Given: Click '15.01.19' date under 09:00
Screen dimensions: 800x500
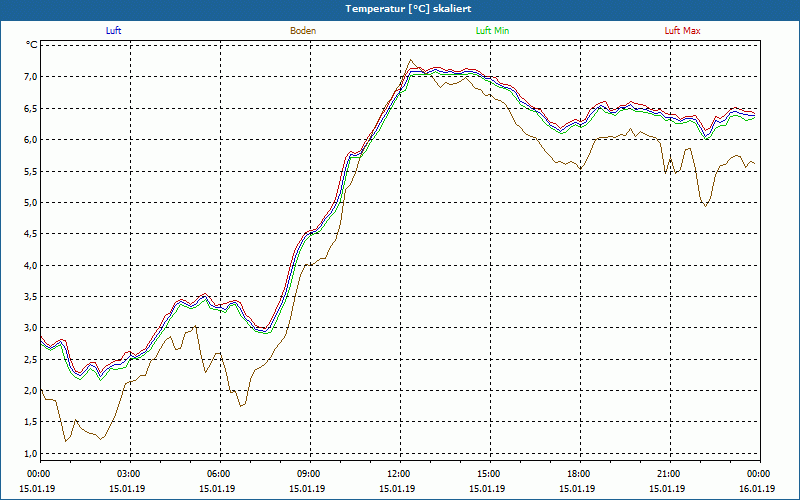Looking at the screenshot, I should pyautogui.click(x=307, y=488).
